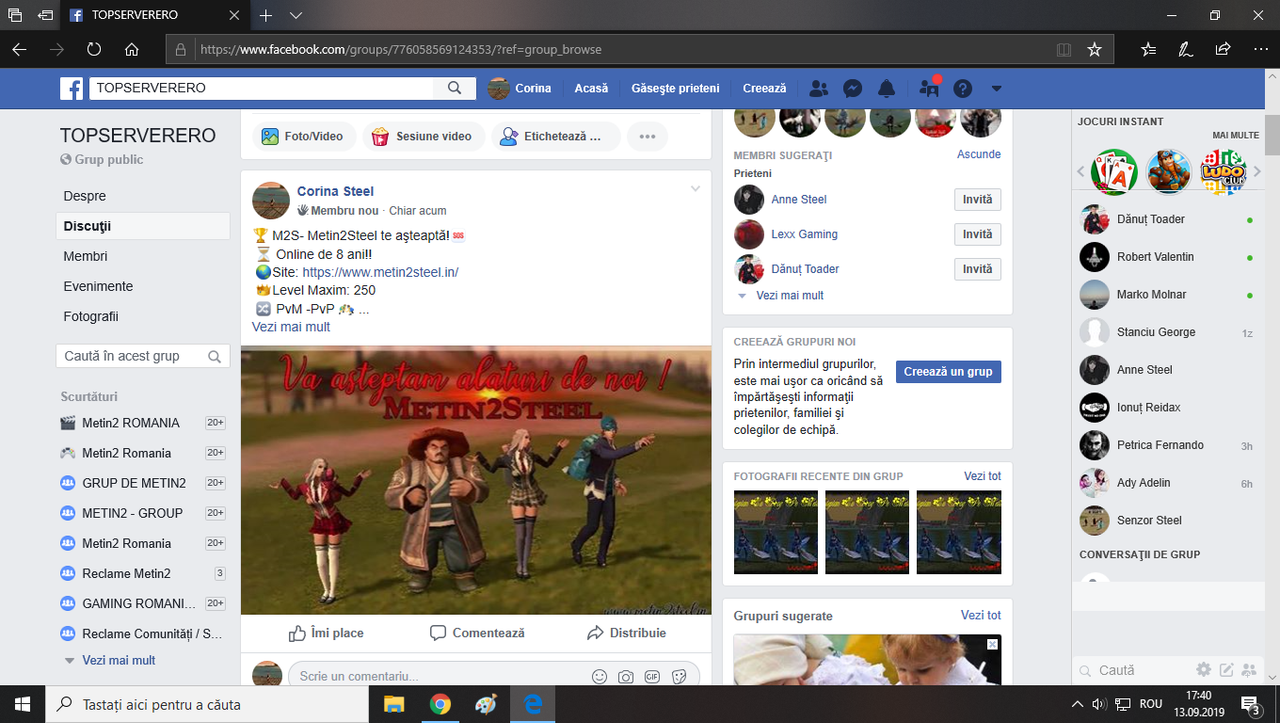Click the browser refresh icon
The height and width of the screenshot is (723, 1280).
[x=94, y=49]
